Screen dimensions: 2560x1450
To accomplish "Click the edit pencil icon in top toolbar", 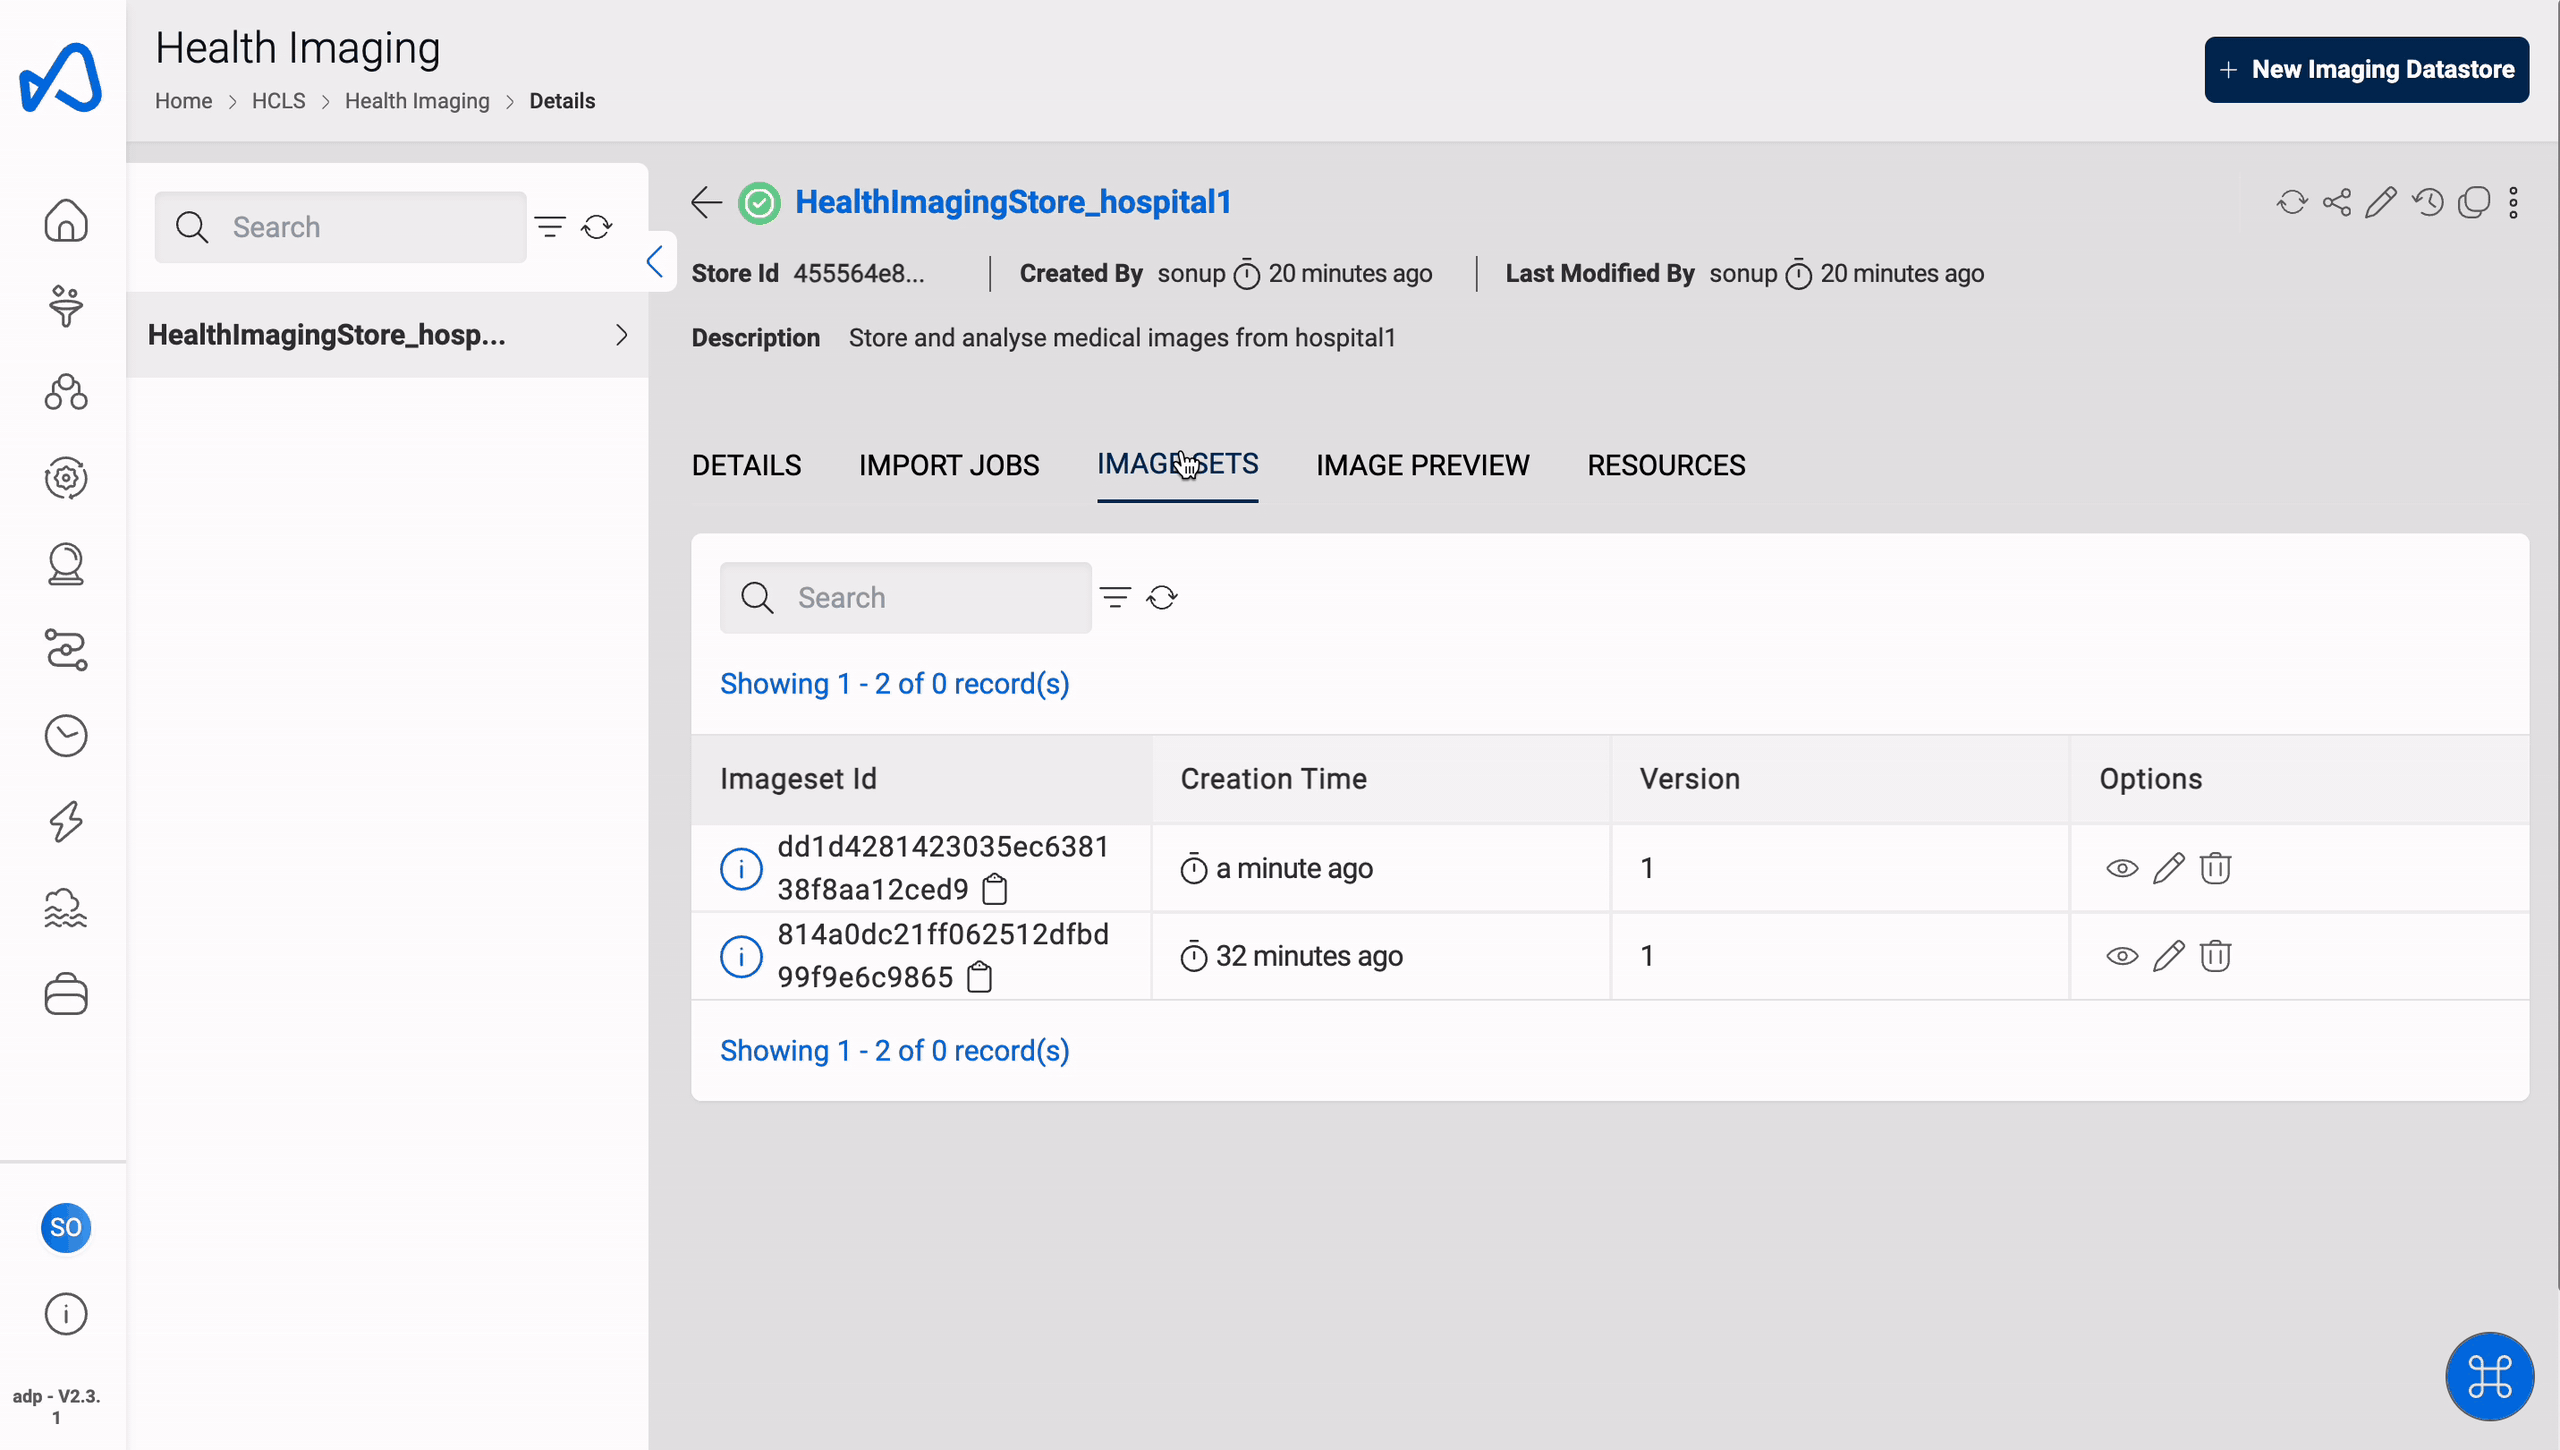I will pos(2381,202).
